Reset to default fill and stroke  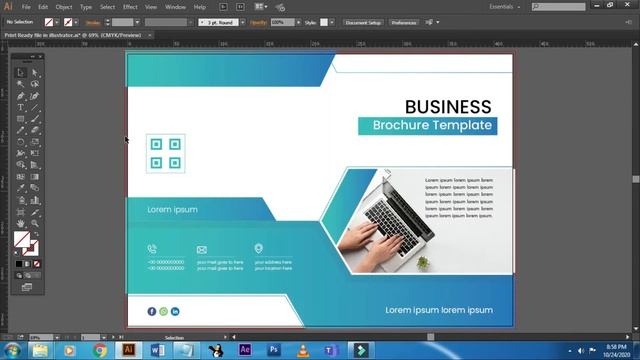17,253
